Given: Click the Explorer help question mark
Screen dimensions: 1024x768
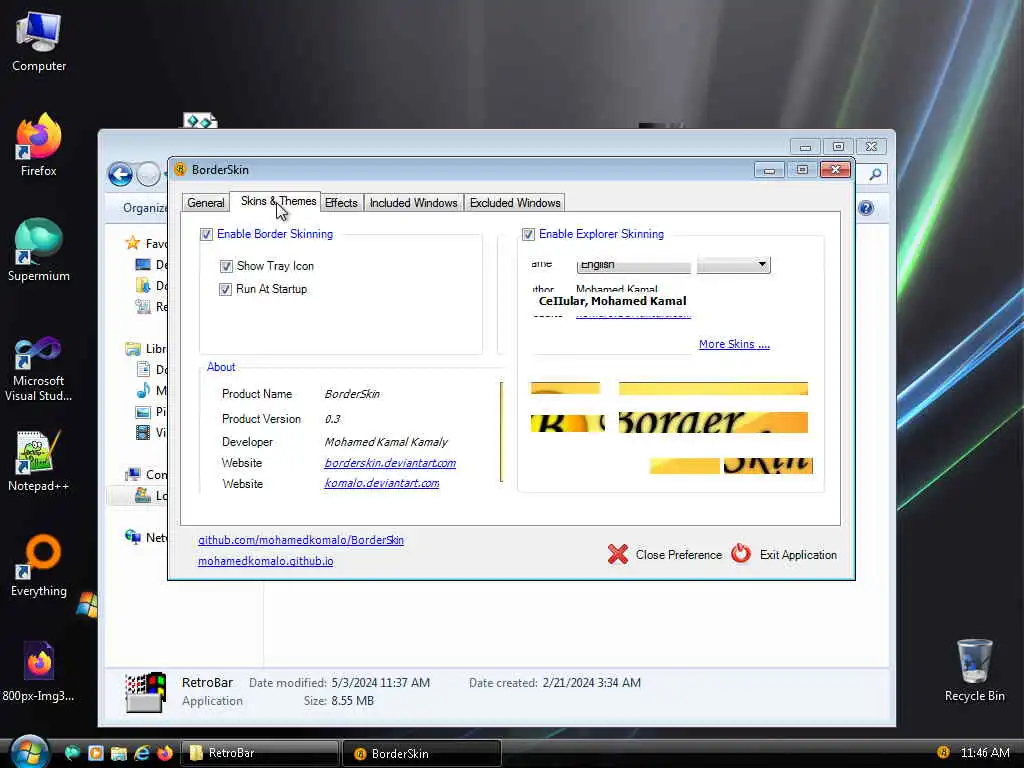Looking at the screenshot, I should pyautogui.click(x=866, y=208).
